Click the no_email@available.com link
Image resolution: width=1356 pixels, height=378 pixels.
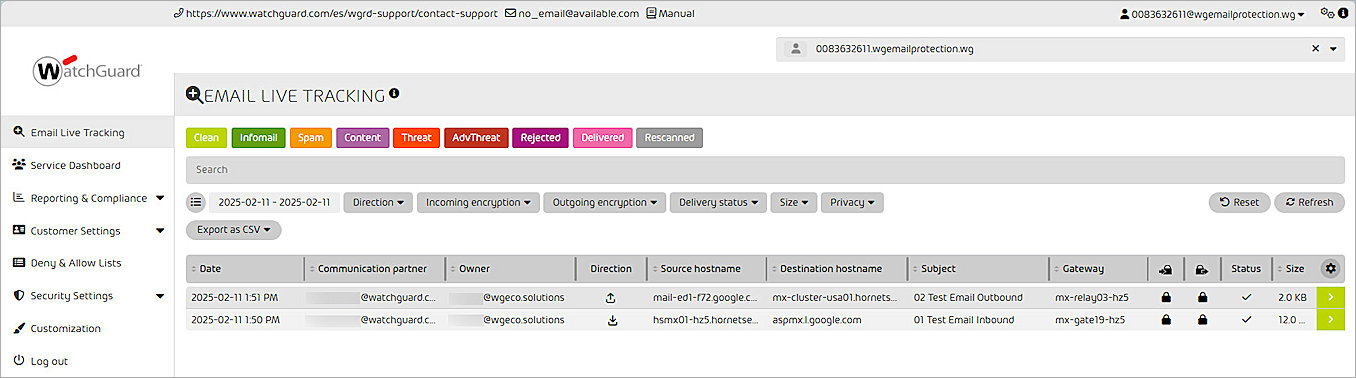(572, 14)
